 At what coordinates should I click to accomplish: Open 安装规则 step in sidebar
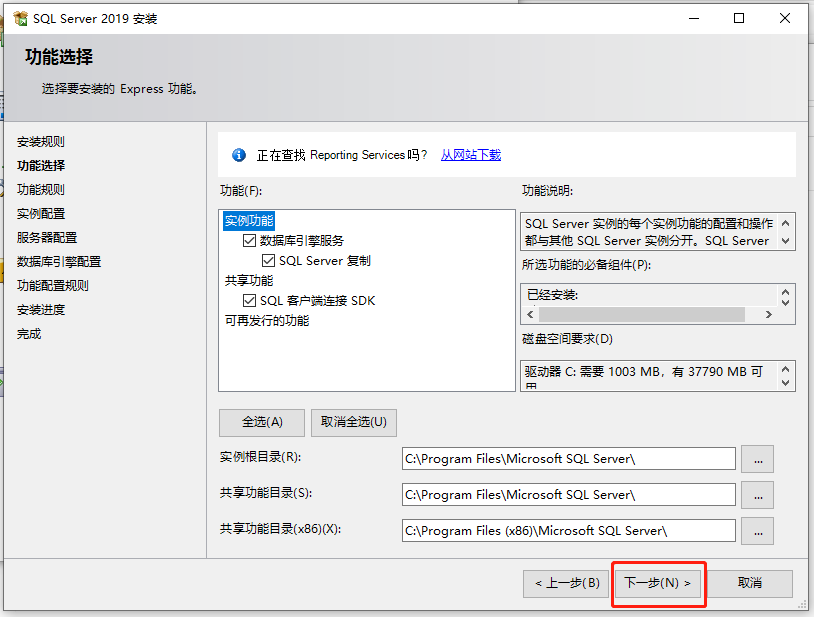coord(40,142)
